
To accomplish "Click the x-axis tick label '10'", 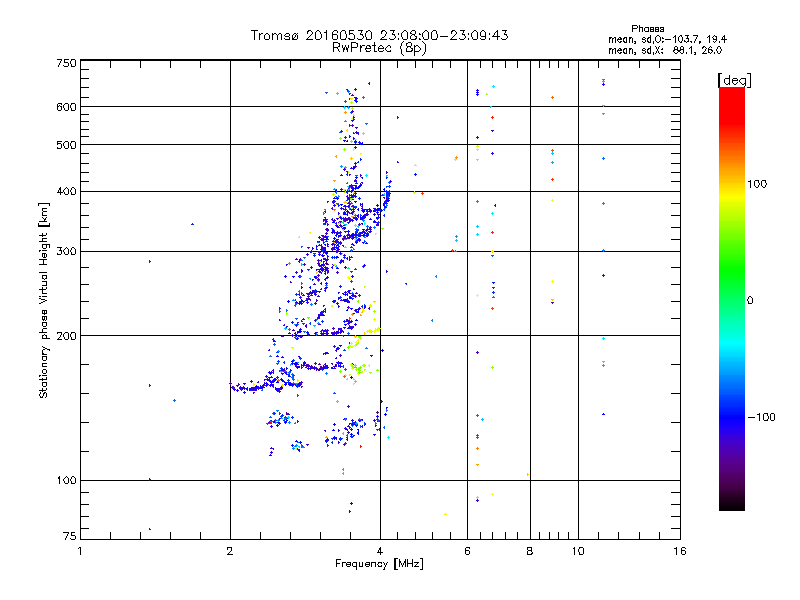I will (x=578, y=551).
